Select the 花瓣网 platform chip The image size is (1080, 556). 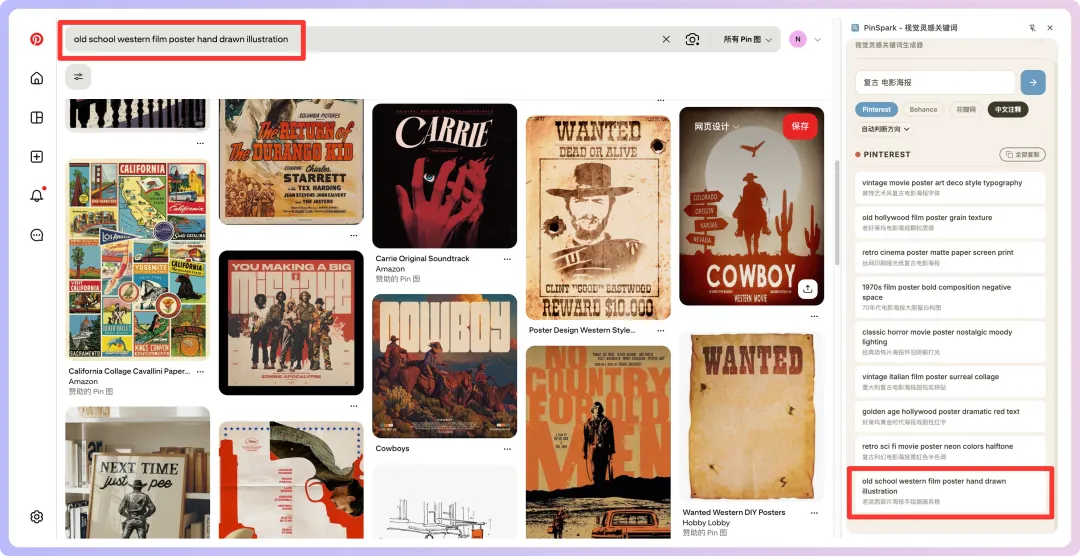tap(966, 109)
